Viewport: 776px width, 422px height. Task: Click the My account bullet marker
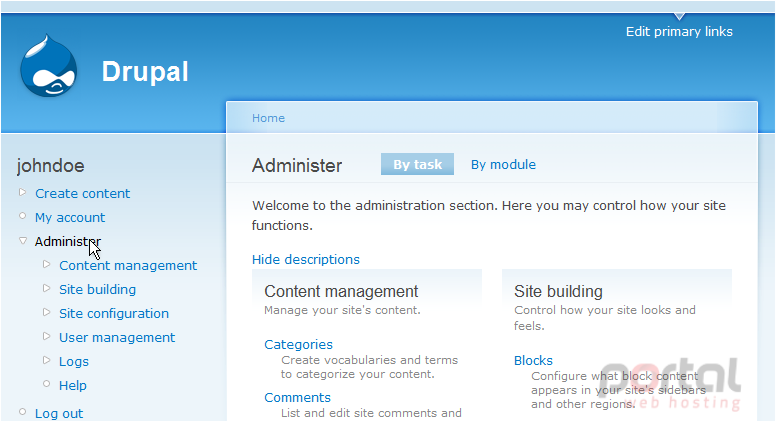click(22, 216)
